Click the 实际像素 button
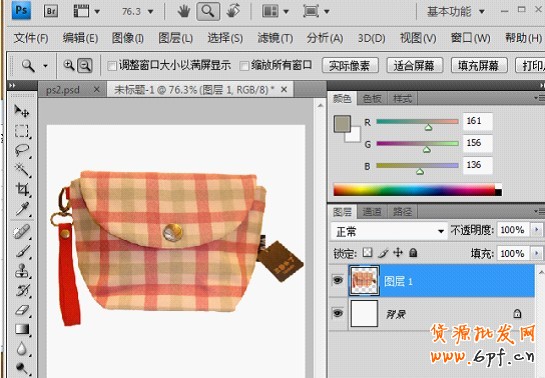 (x=350, y=65)
